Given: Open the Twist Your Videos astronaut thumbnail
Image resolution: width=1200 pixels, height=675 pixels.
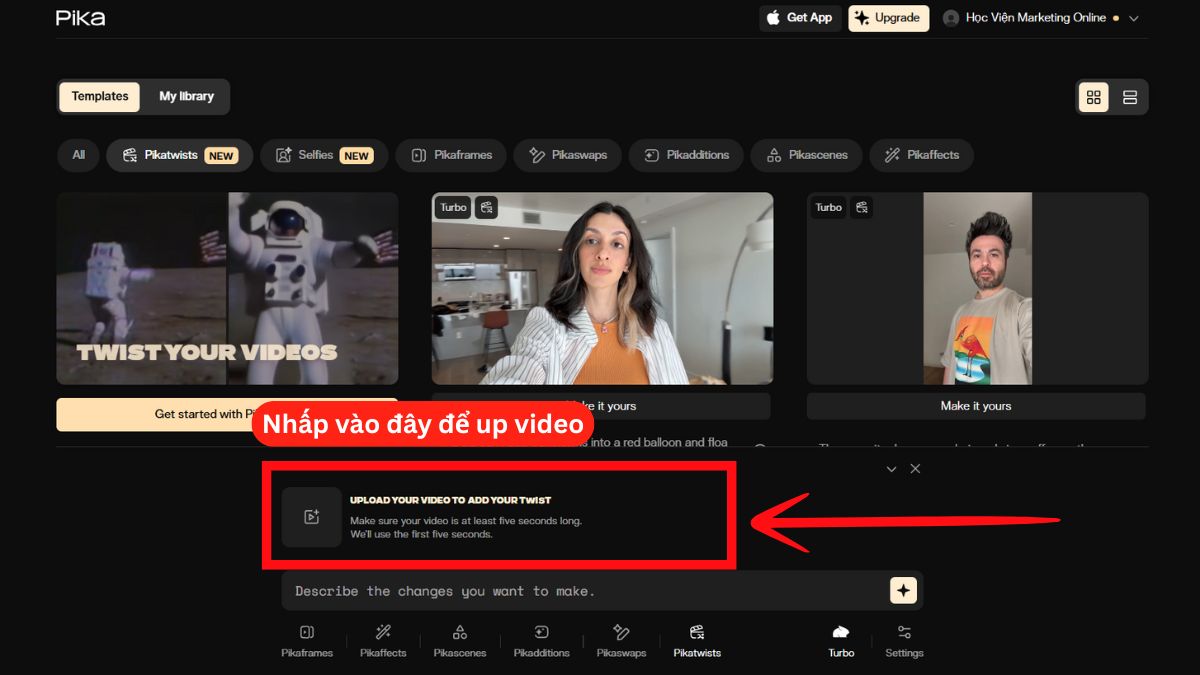Looking at the screenshot, I should click(227, 288).
